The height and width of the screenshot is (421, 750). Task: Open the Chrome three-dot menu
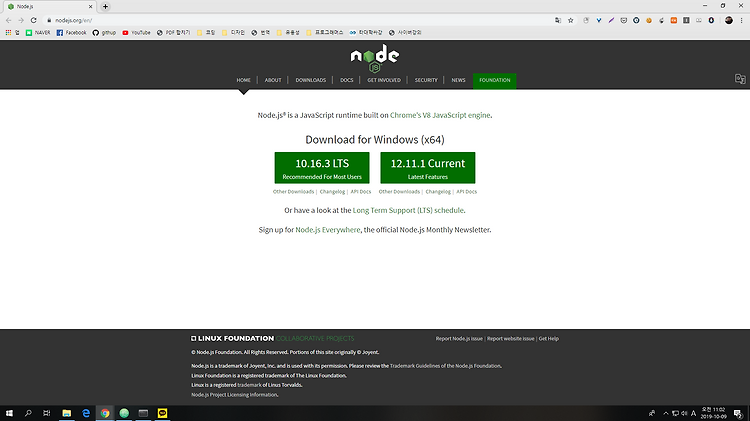coord(741,20)
